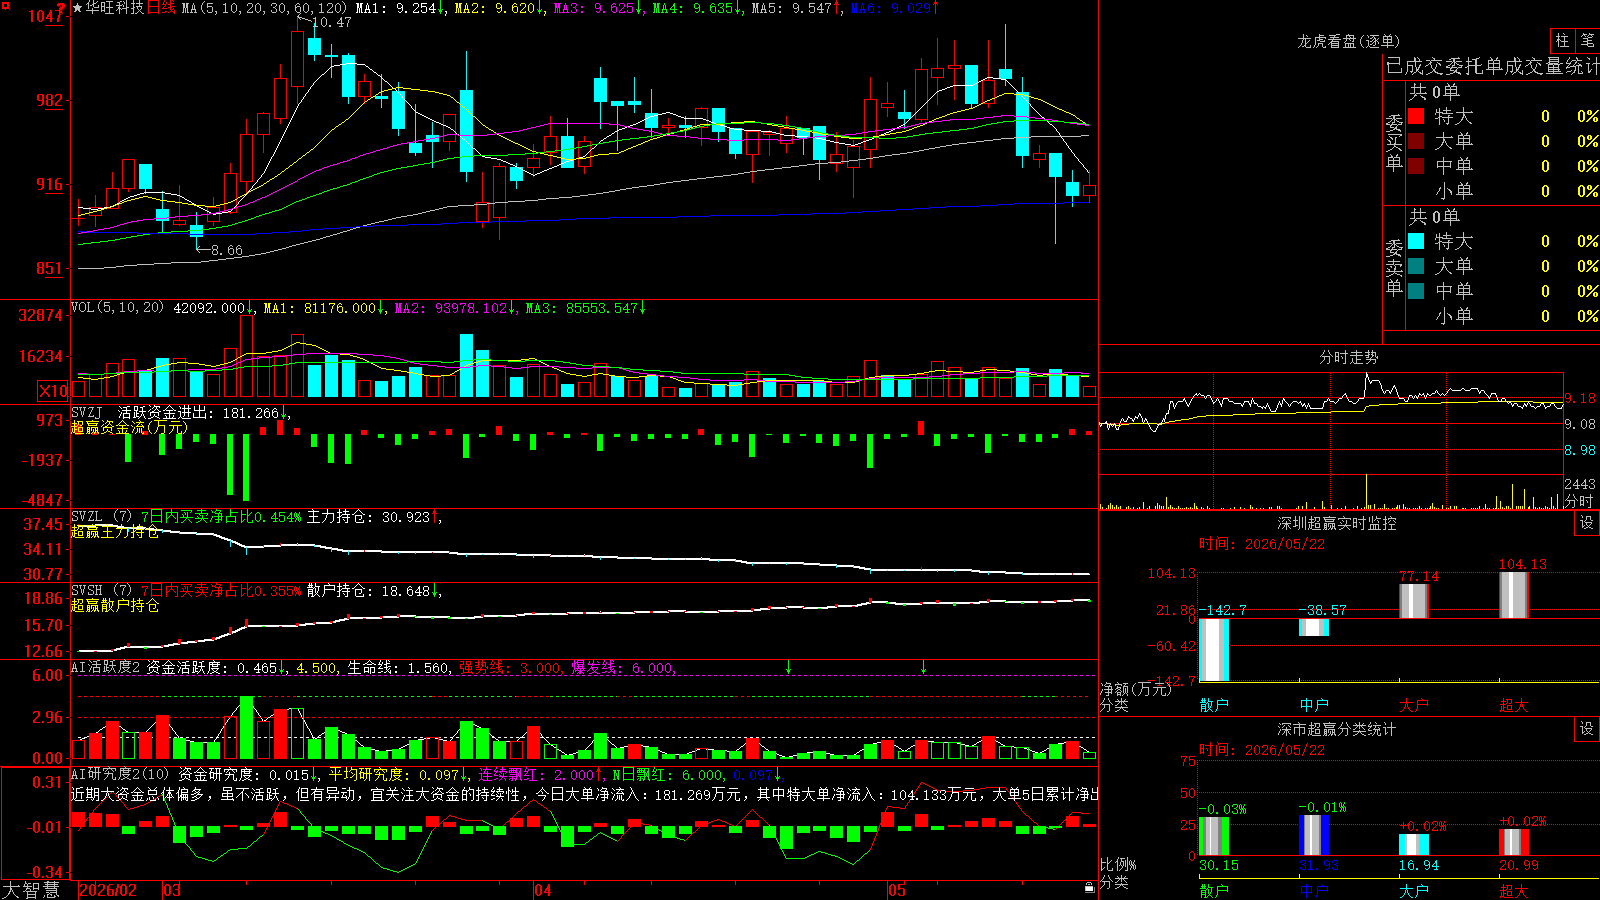Click the 委卖单 section label
The width and height of the screenshot is (1600, 900).
(1394, 268)
